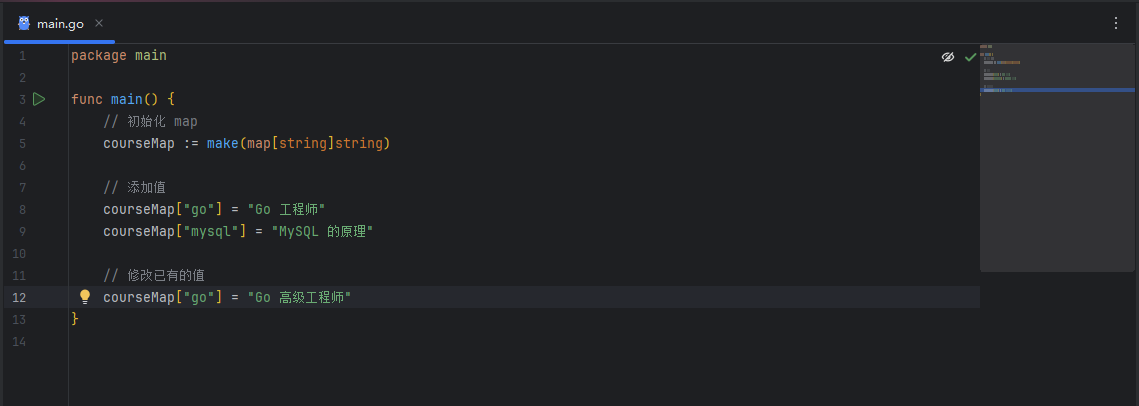Click the closing brace on line 13

click(x=75, y=319)
